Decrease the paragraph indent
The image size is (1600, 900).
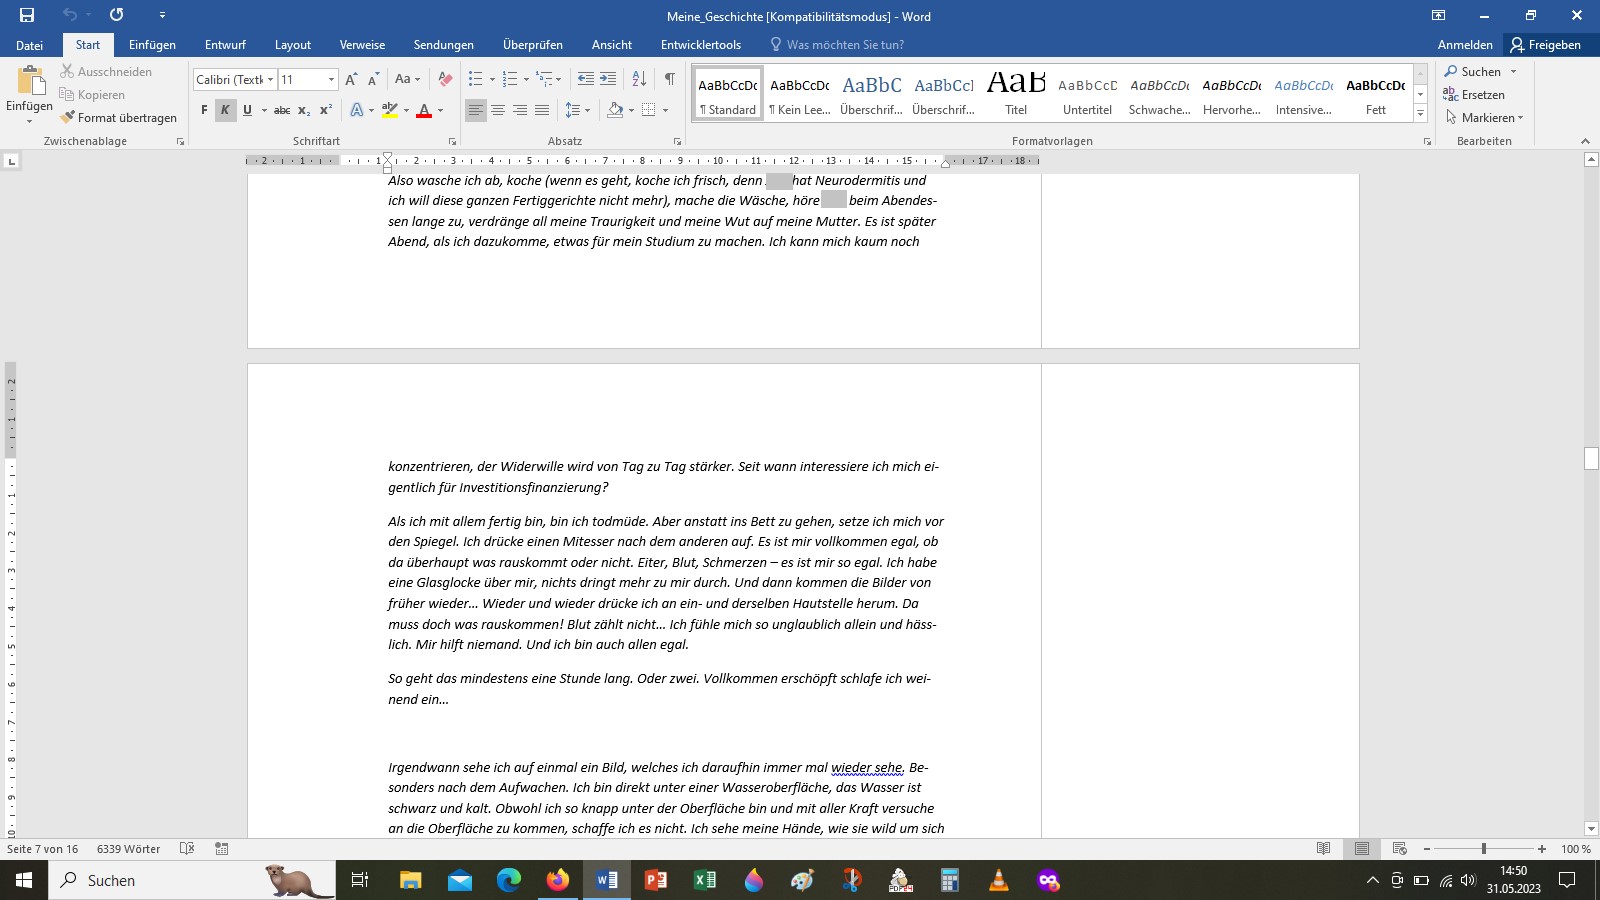tap(586, 79)
